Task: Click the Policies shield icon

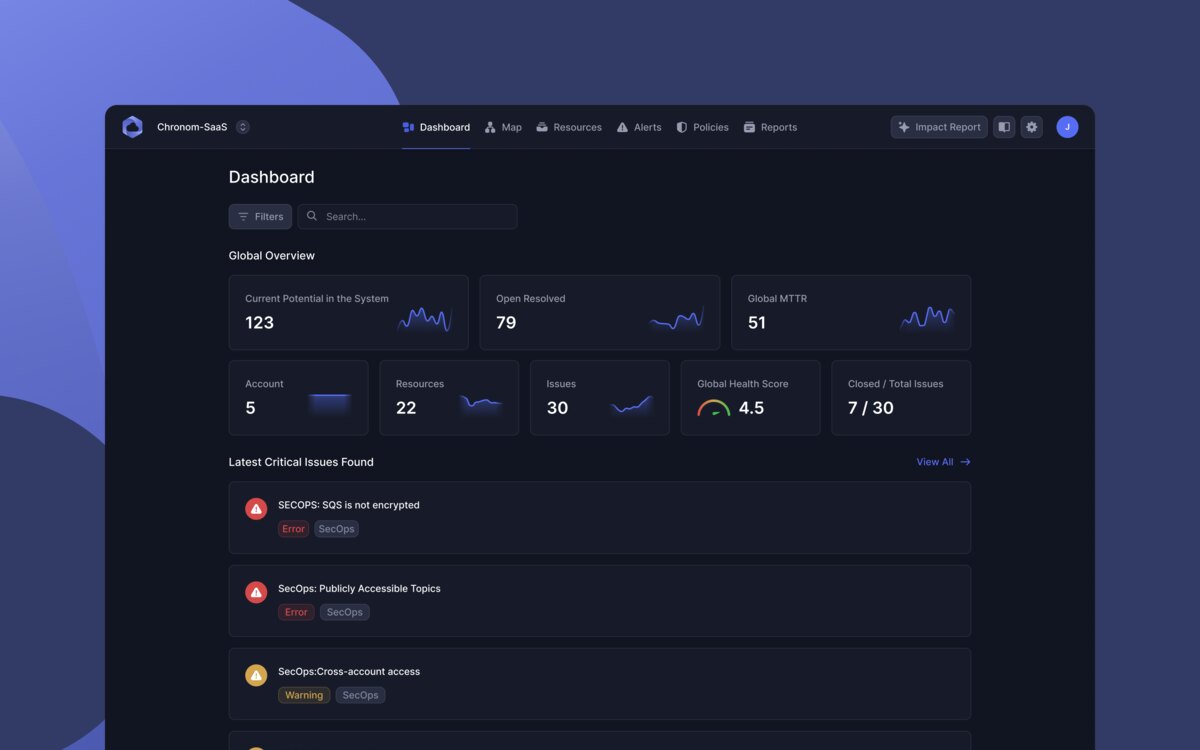Action: coord(681,127)
